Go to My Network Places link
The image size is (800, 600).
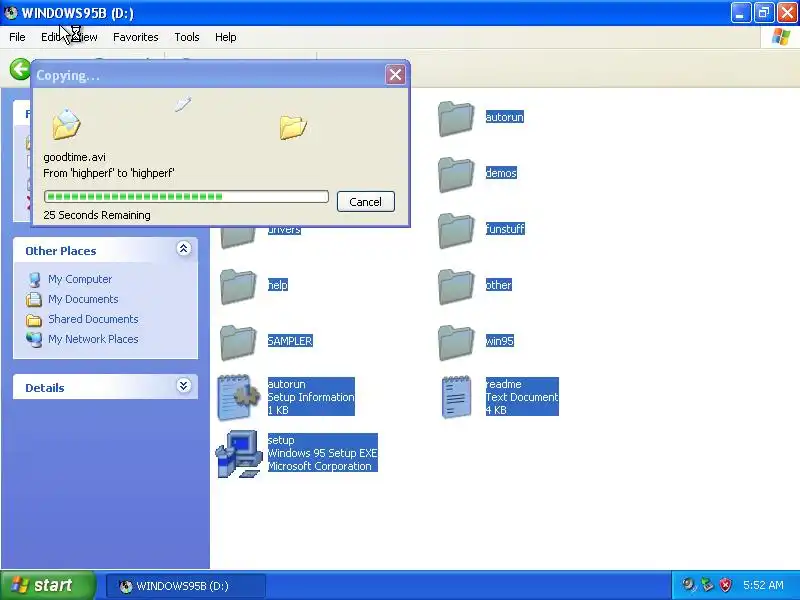point(93,339)
